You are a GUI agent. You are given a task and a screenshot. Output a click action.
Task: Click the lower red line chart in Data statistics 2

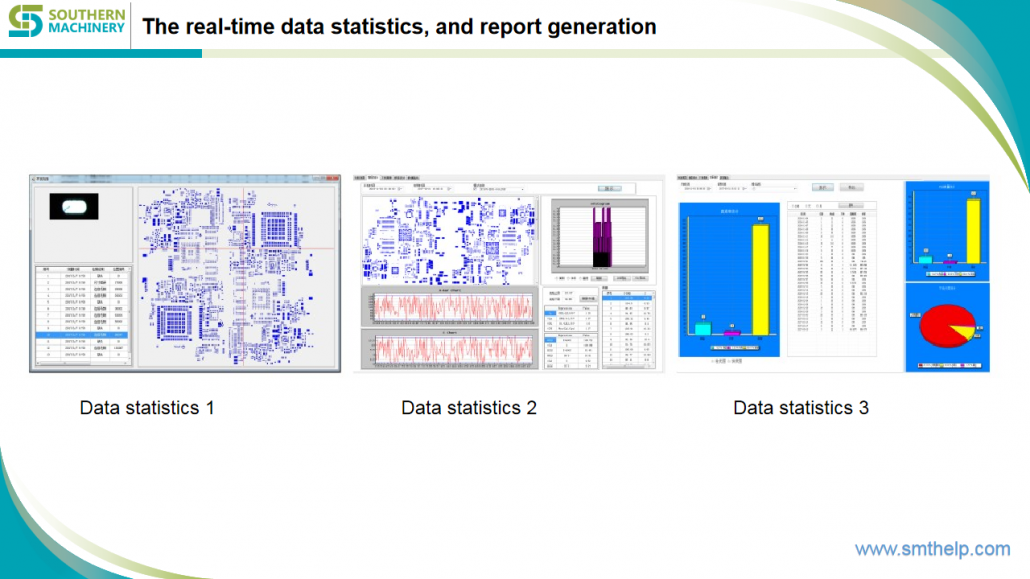[x=450, y=349]
